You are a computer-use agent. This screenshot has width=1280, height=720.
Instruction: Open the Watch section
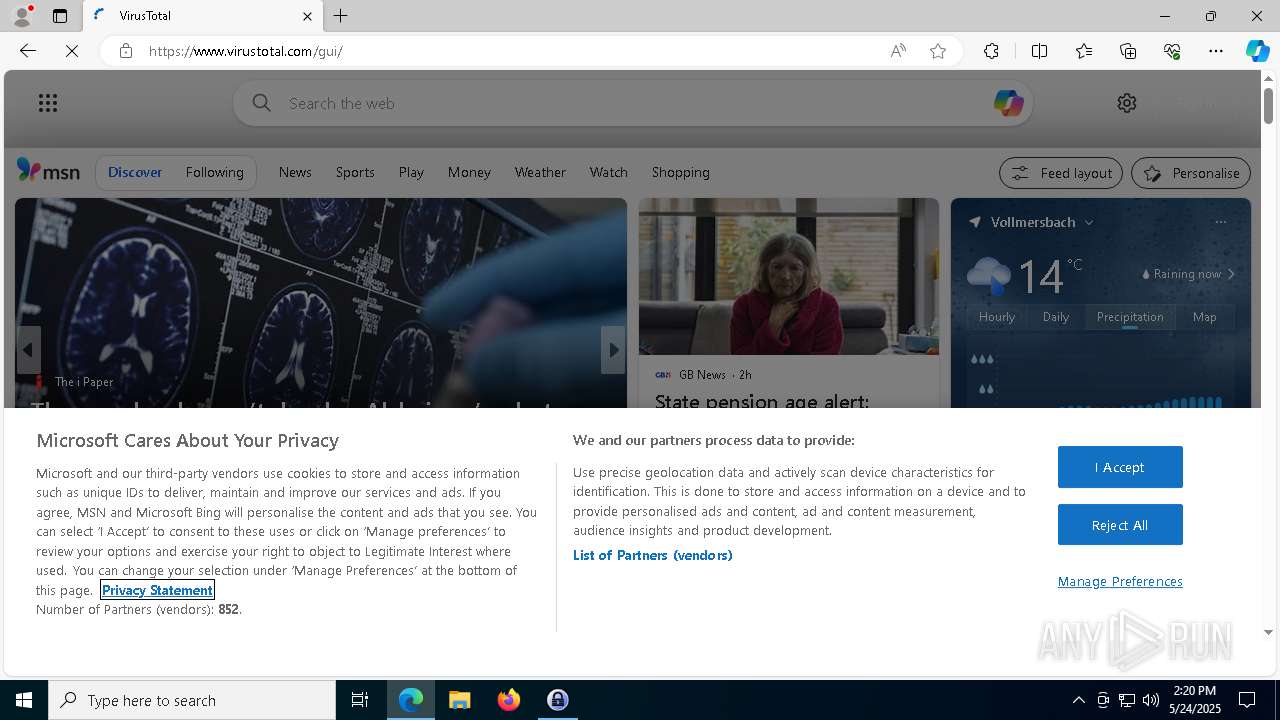pos(608,172)
